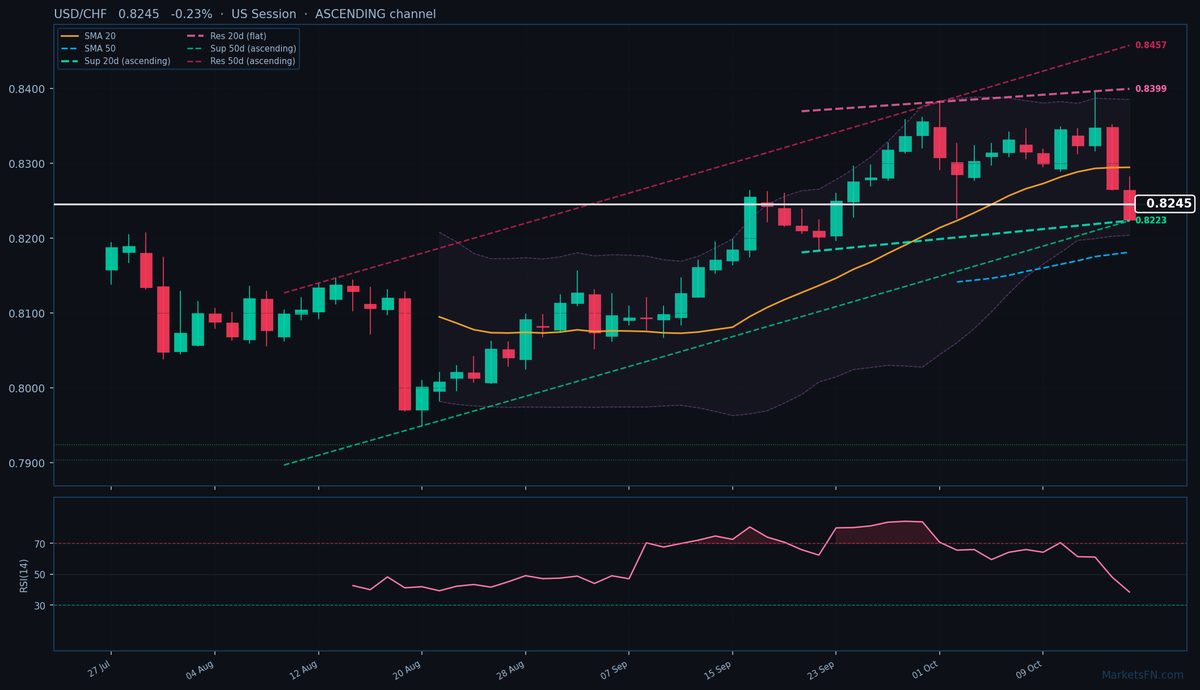Click the 12 Aug date label
The width and height of the screenshot is (1200, 690).
(305, 668)
